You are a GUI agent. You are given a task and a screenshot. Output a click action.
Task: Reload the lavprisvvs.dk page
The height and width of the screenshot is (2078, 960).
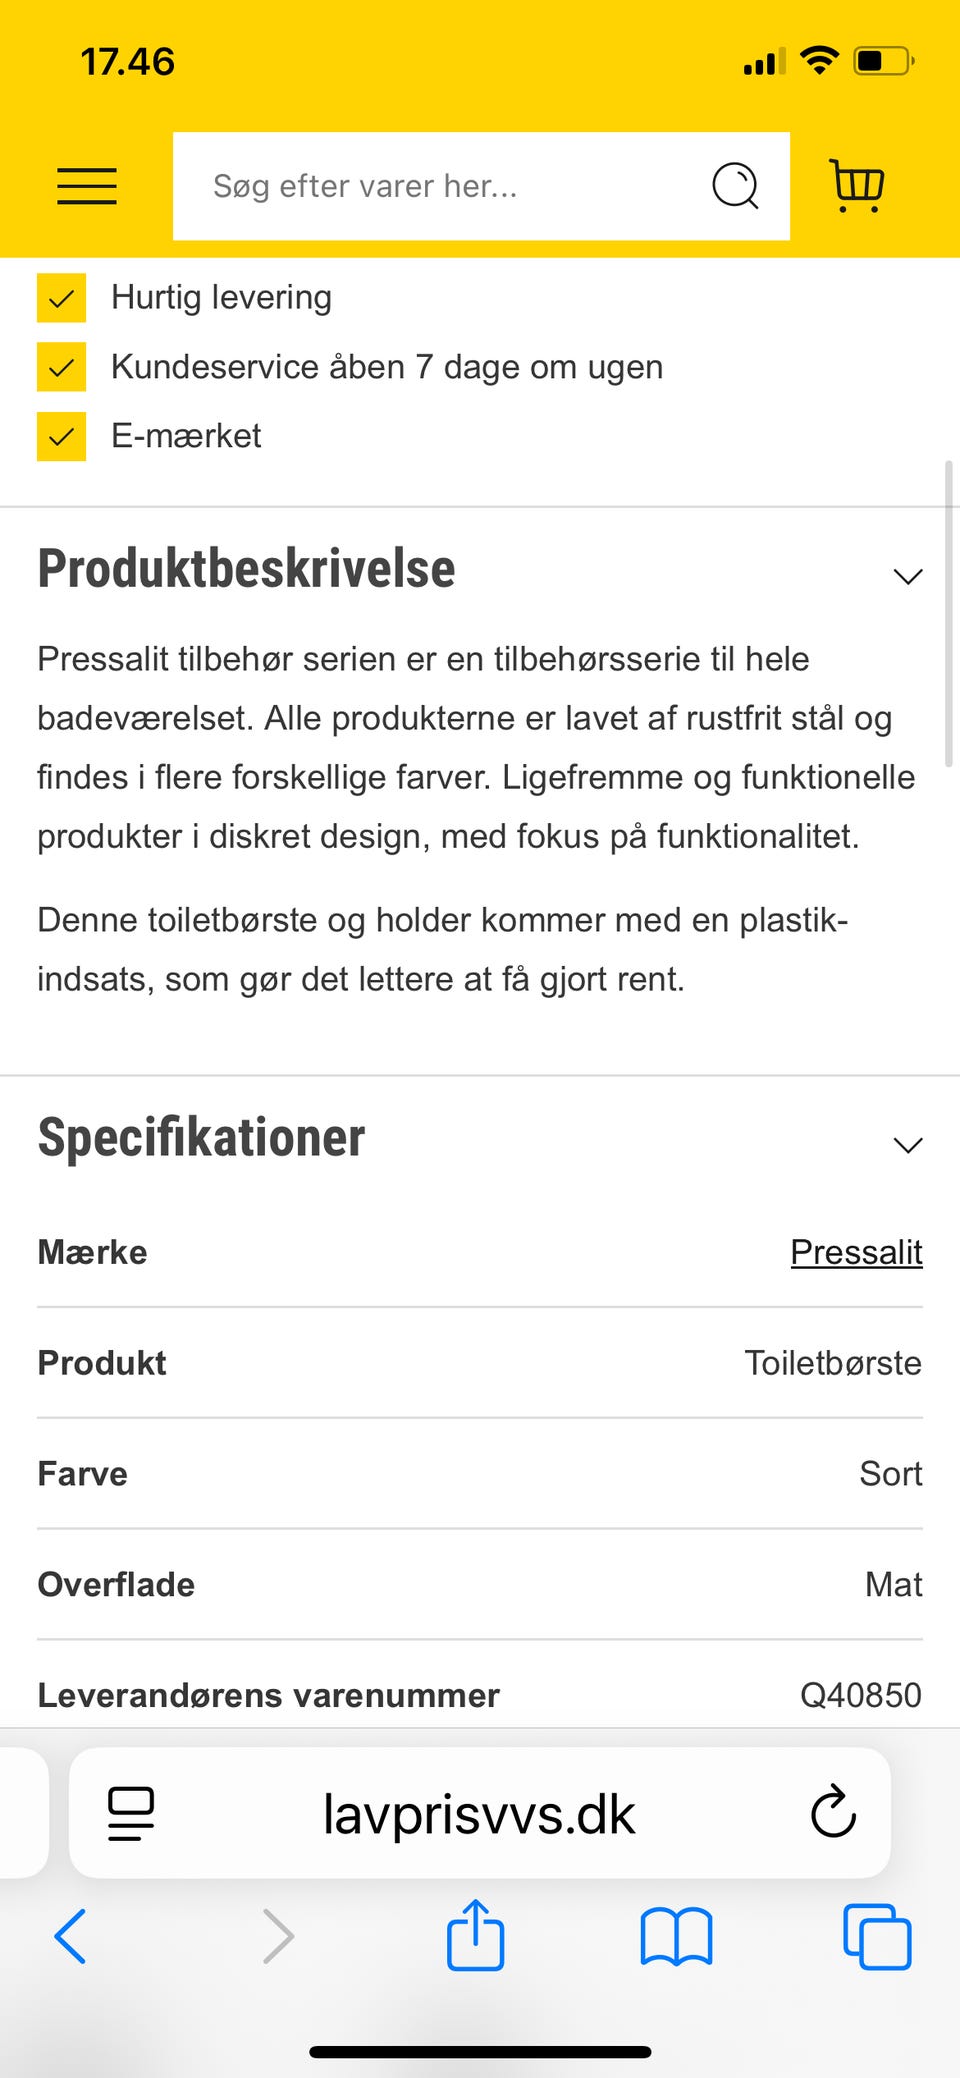[833, 1813]
